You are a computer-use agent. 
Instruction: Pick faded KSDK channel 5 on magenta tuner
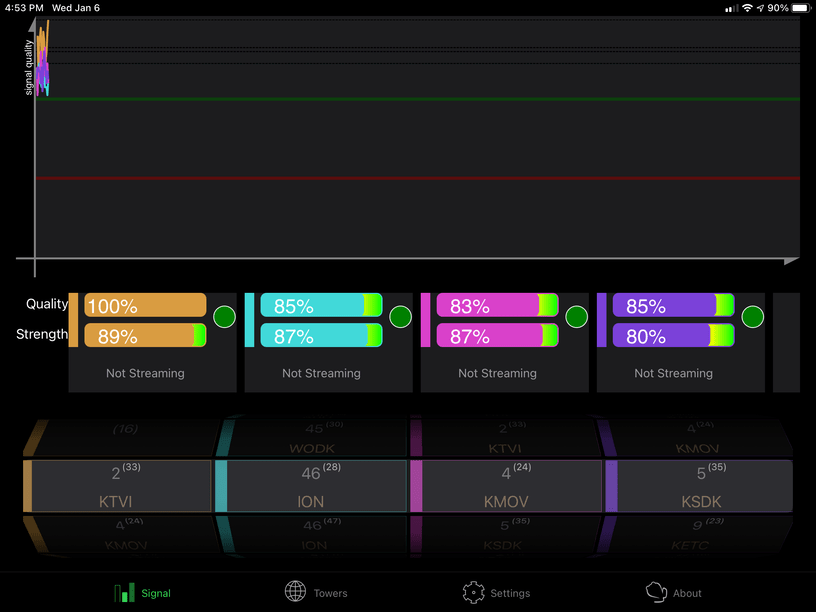505,535
